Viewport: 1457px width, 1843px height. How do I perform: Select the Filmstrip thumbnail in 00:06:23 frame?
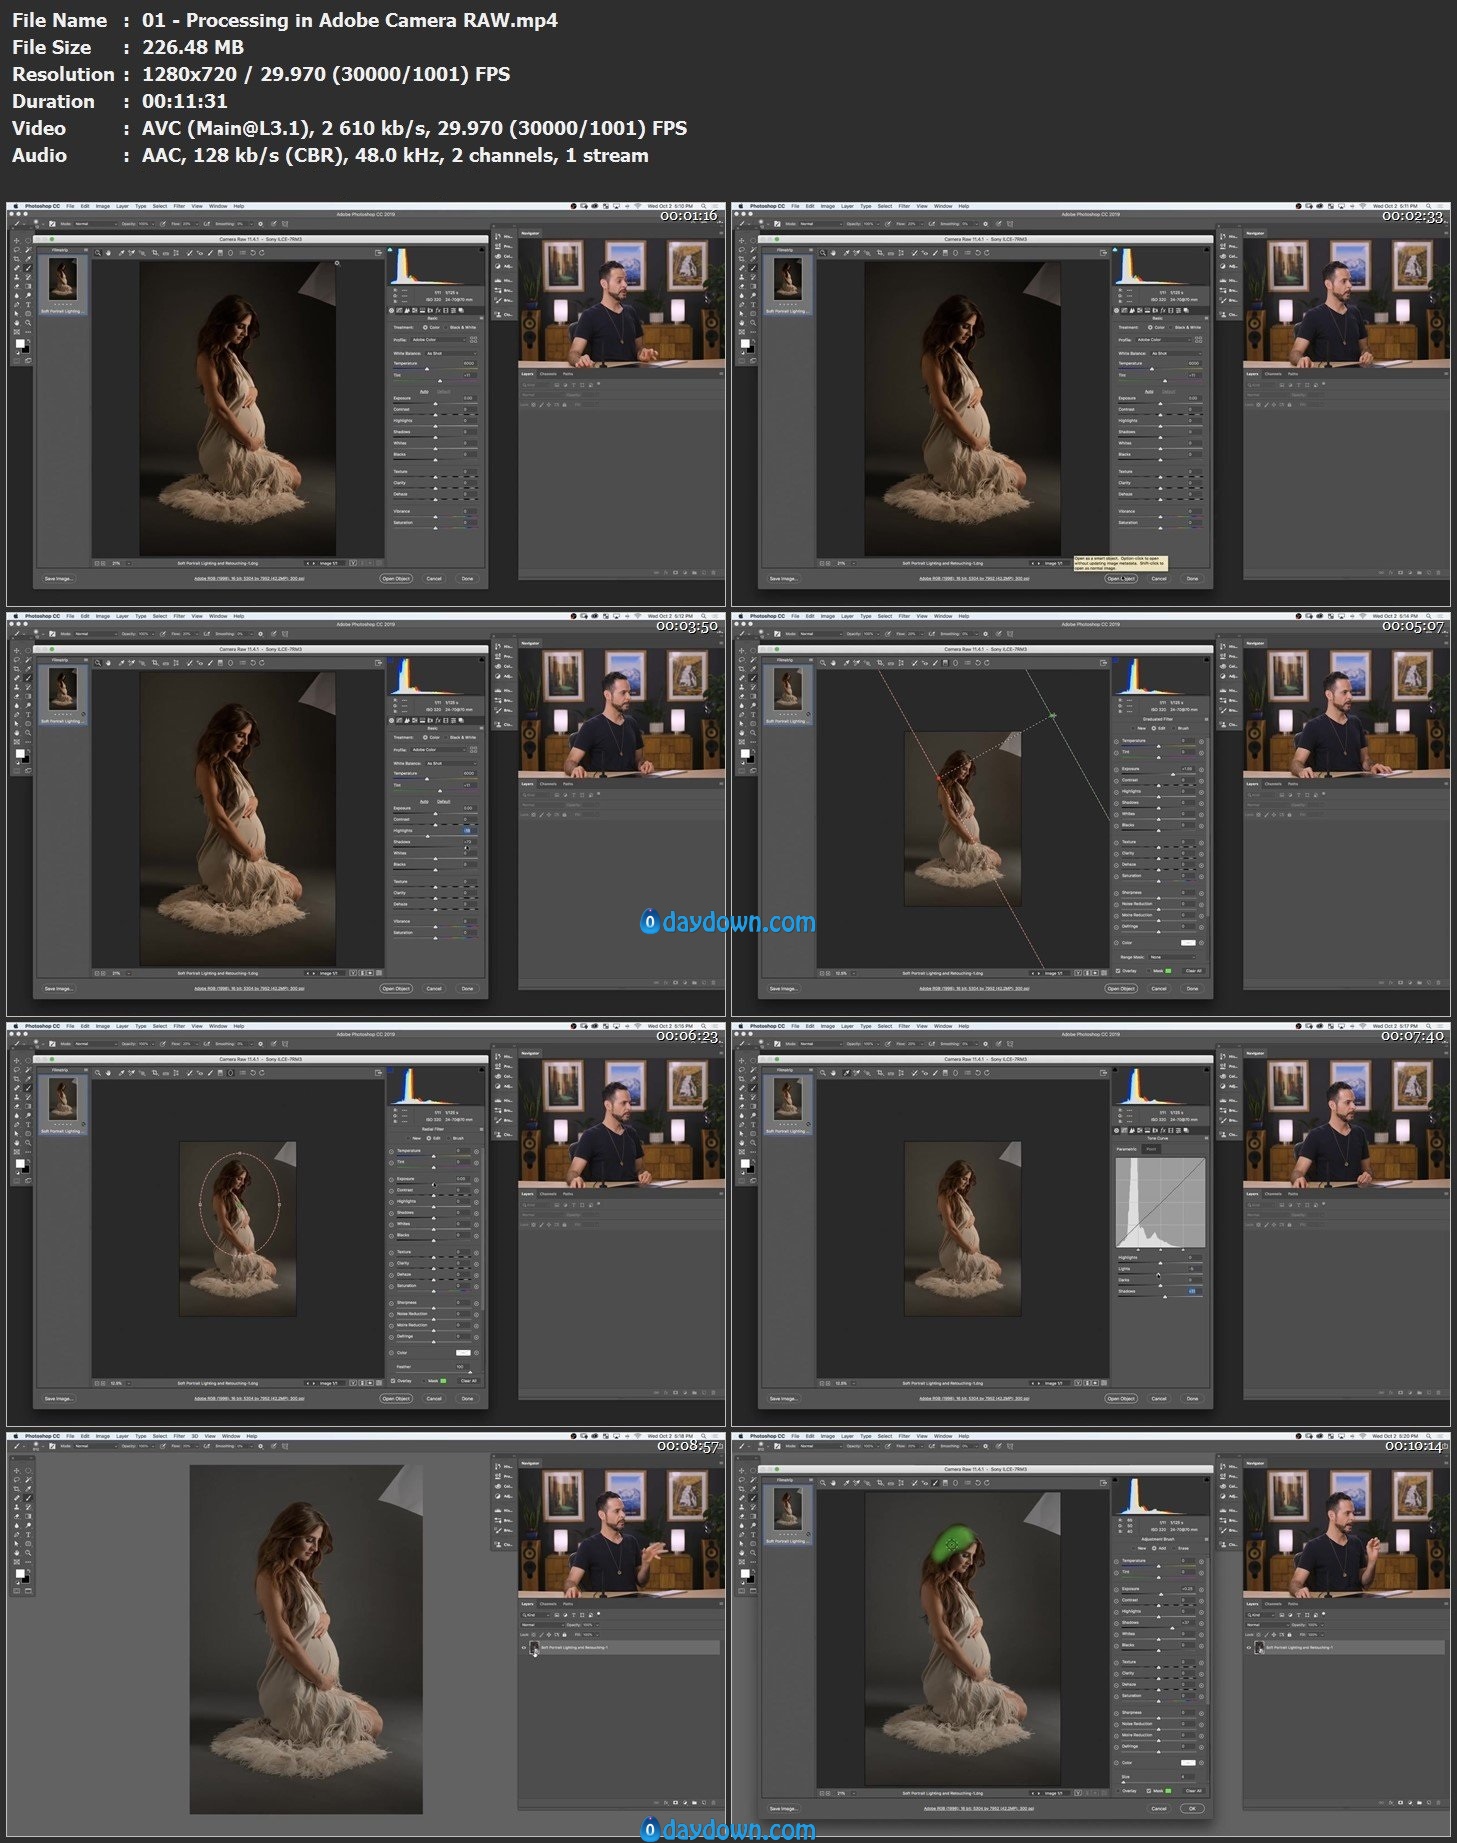[62, 1100]
